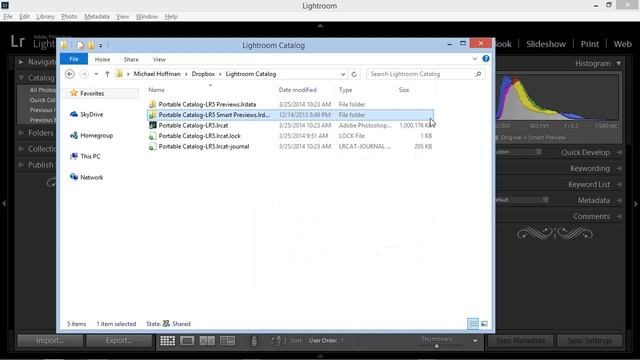This screenshot has width=640, height=360.
Task: Click Explorer forward navigation arrow
Action: pyautogui.click(x=84, y=74)
